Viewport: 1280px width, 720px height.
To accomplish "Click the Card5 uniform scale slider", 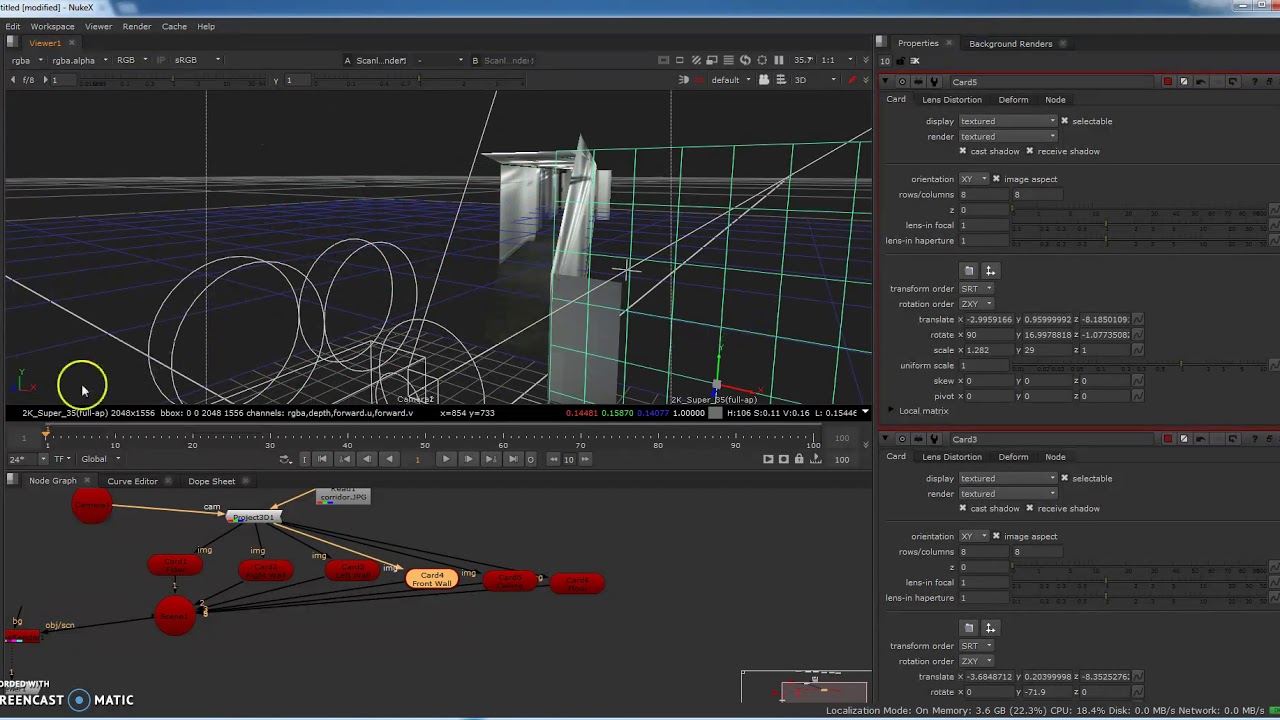I will [1140, 366].
